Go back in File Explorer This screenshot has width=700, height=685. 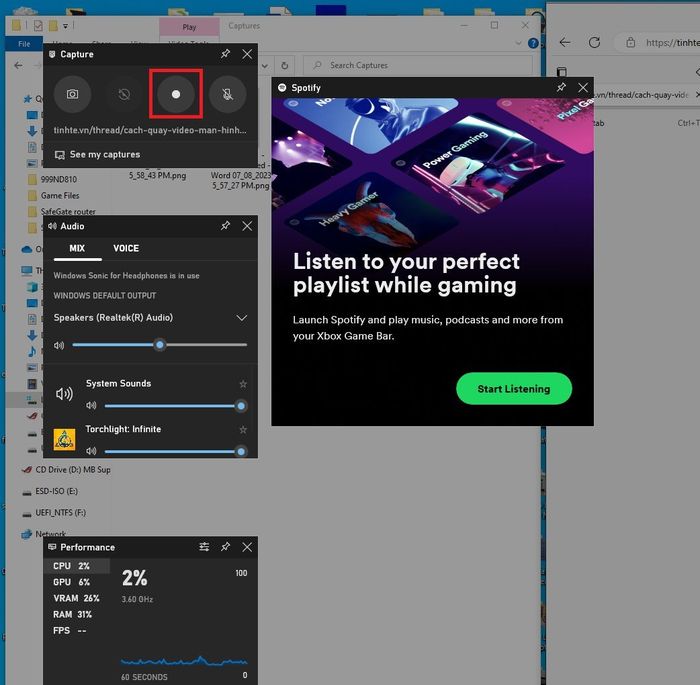point(18,66)
